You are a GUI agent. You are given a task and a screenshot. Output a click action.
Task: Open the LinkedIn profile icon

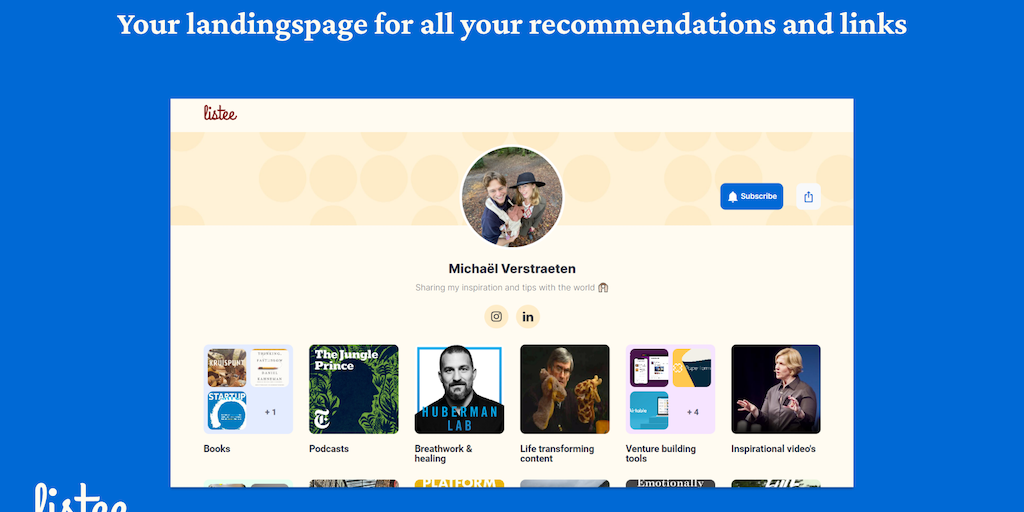click(528, 317)
